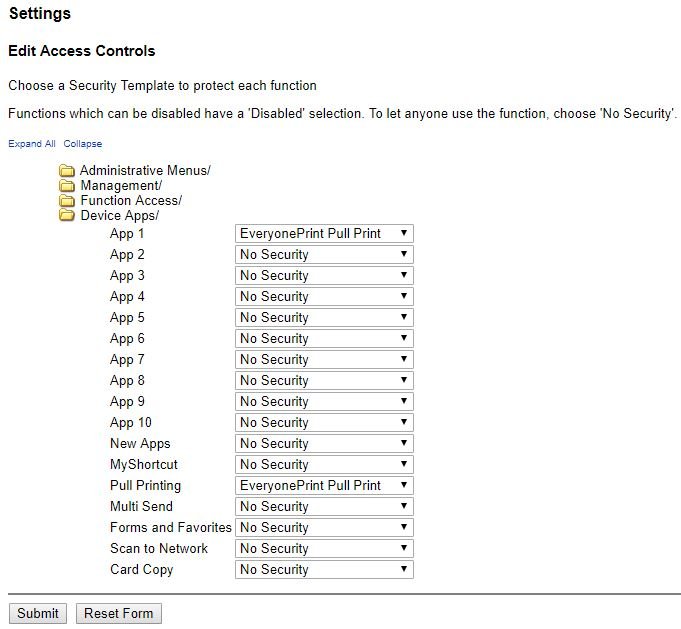Open the App 5 security dropdown
This screenshot has height=629, width=681.
324,318
